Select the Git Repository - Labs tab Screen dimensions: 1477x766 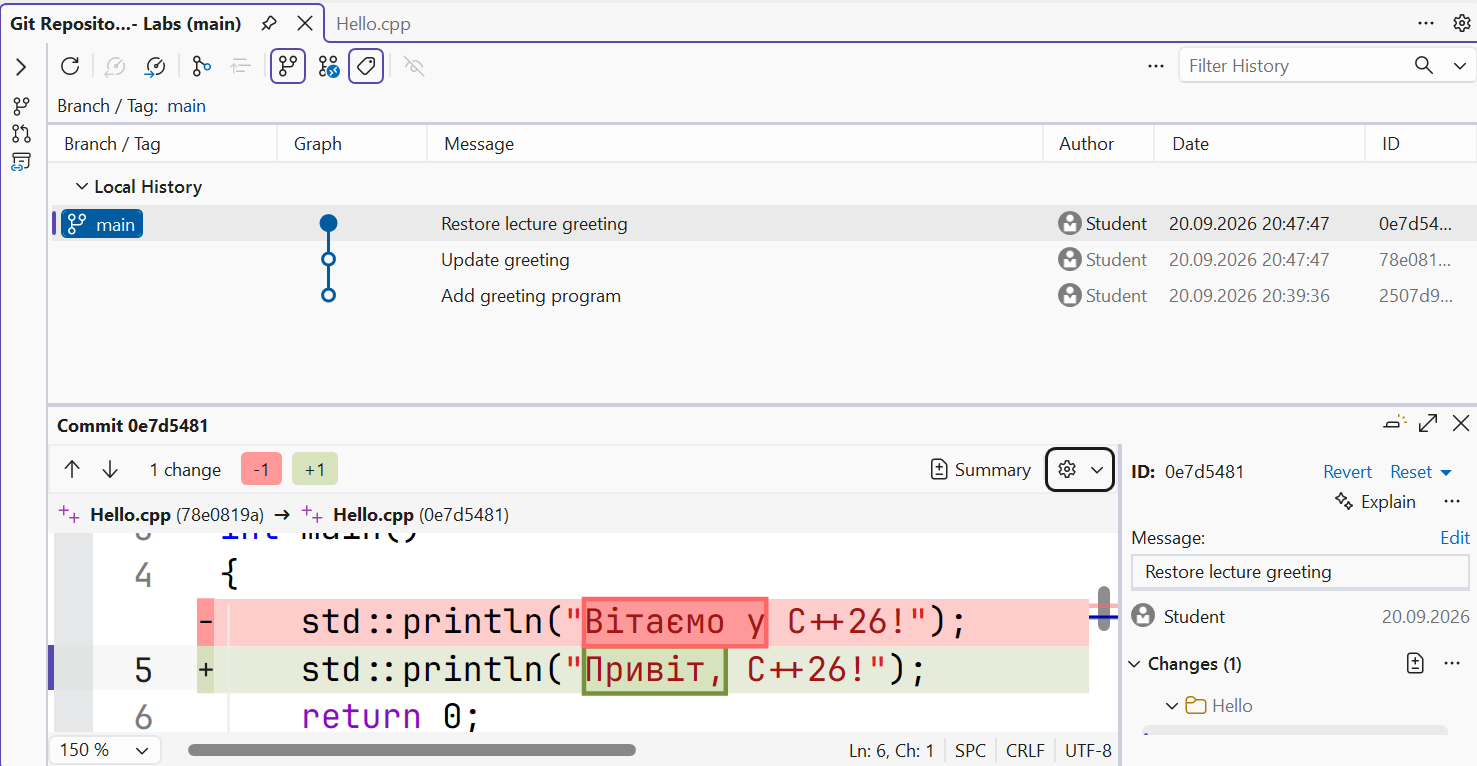(126, 23)
